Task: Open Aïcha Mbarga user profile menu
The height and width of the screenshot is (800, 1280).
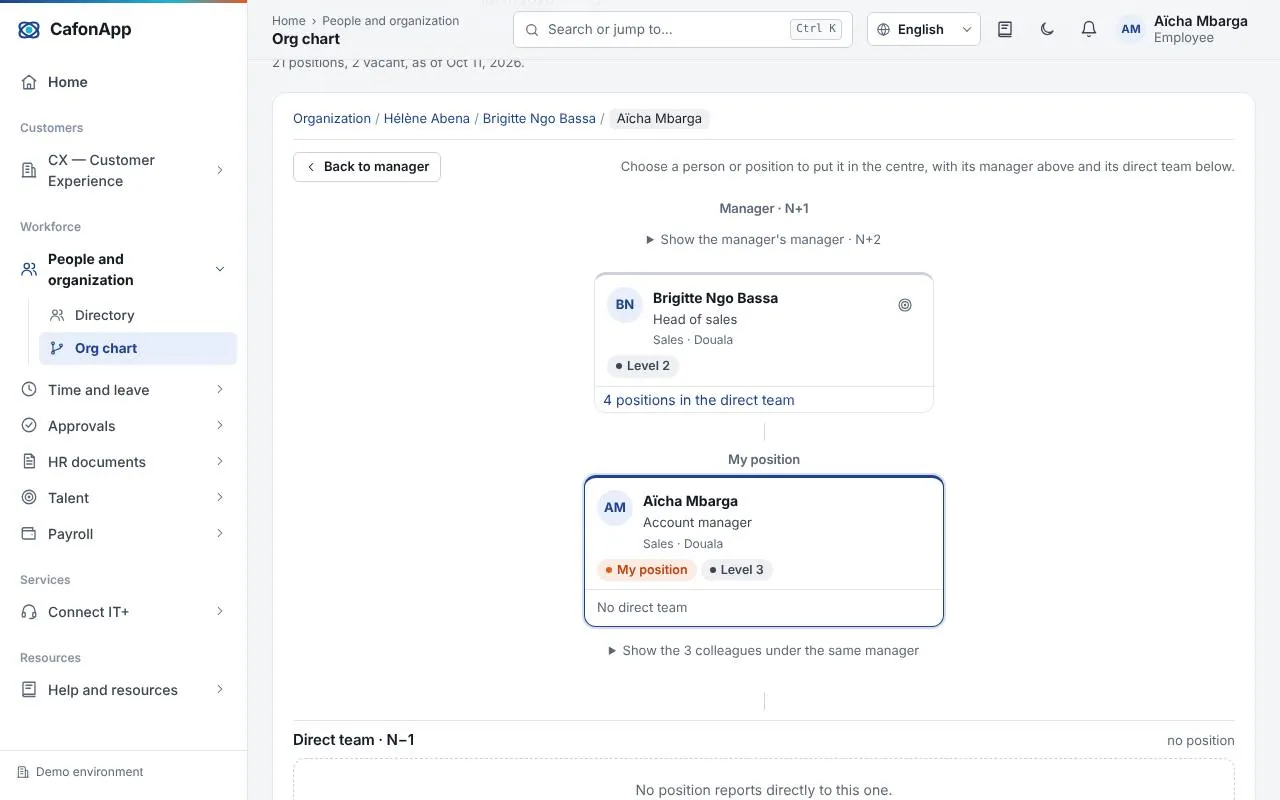Action: click(1183, 30)
